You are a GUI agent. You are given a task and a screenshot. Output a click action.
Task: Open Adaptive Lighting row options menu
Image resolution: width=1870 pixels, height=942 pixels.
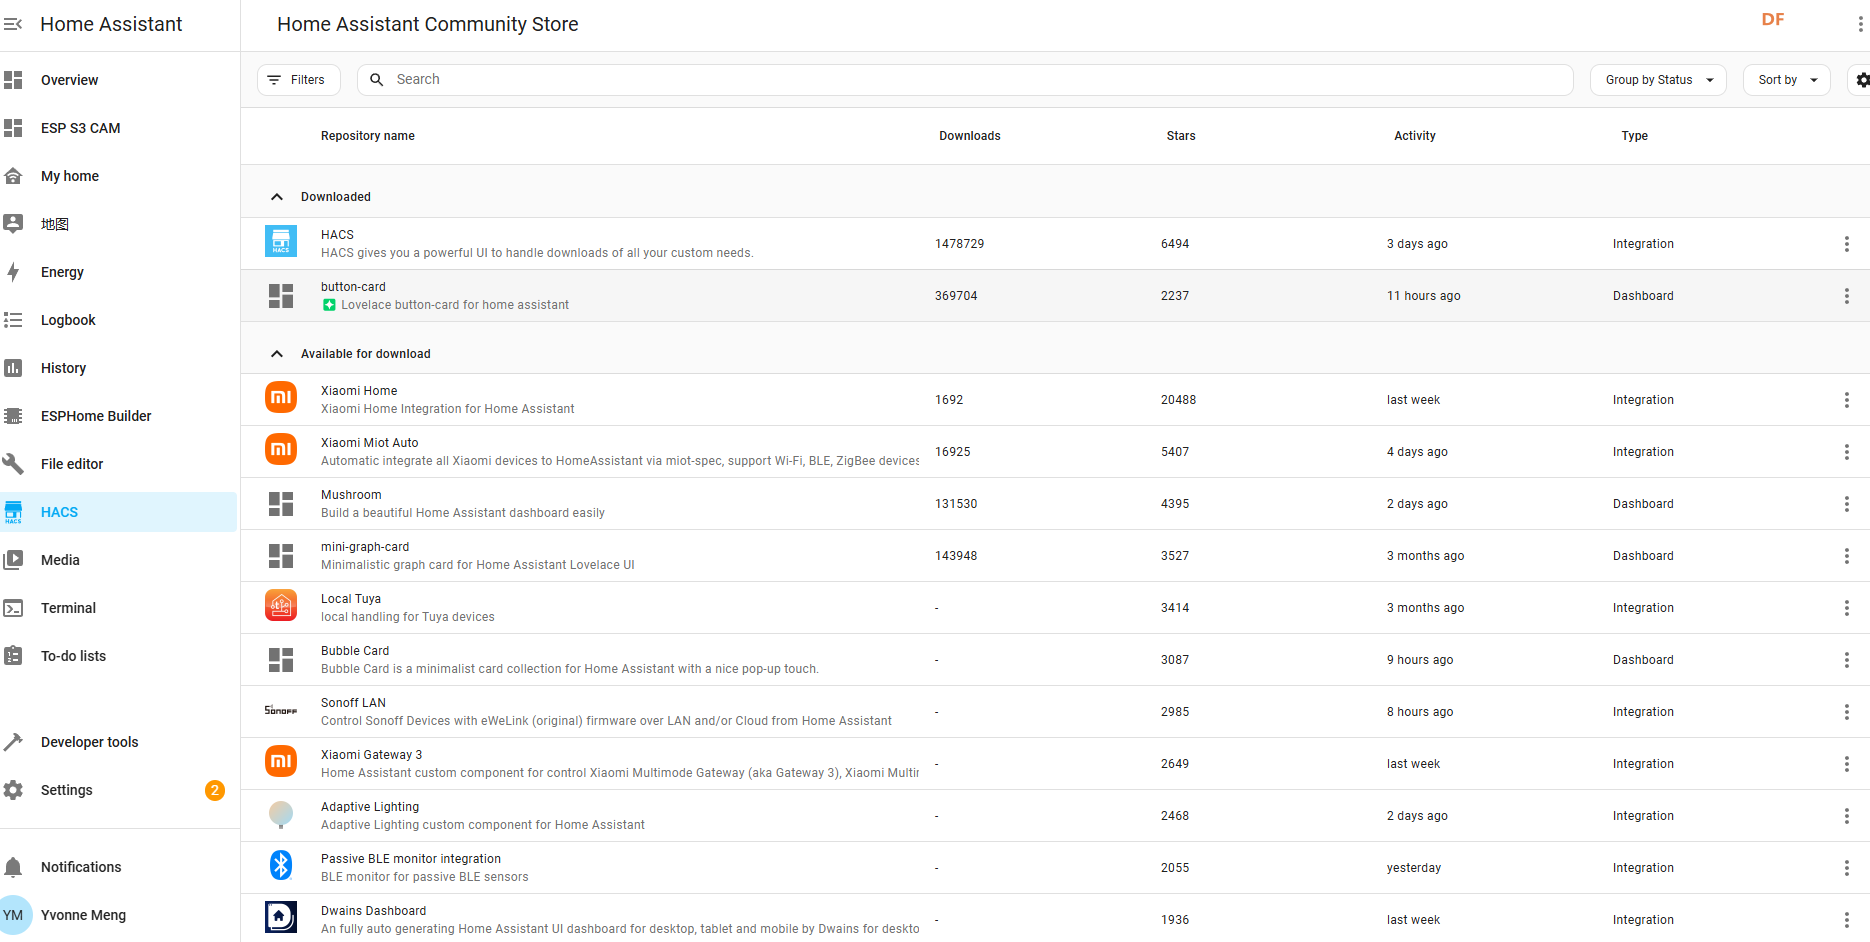(1846, 816)
